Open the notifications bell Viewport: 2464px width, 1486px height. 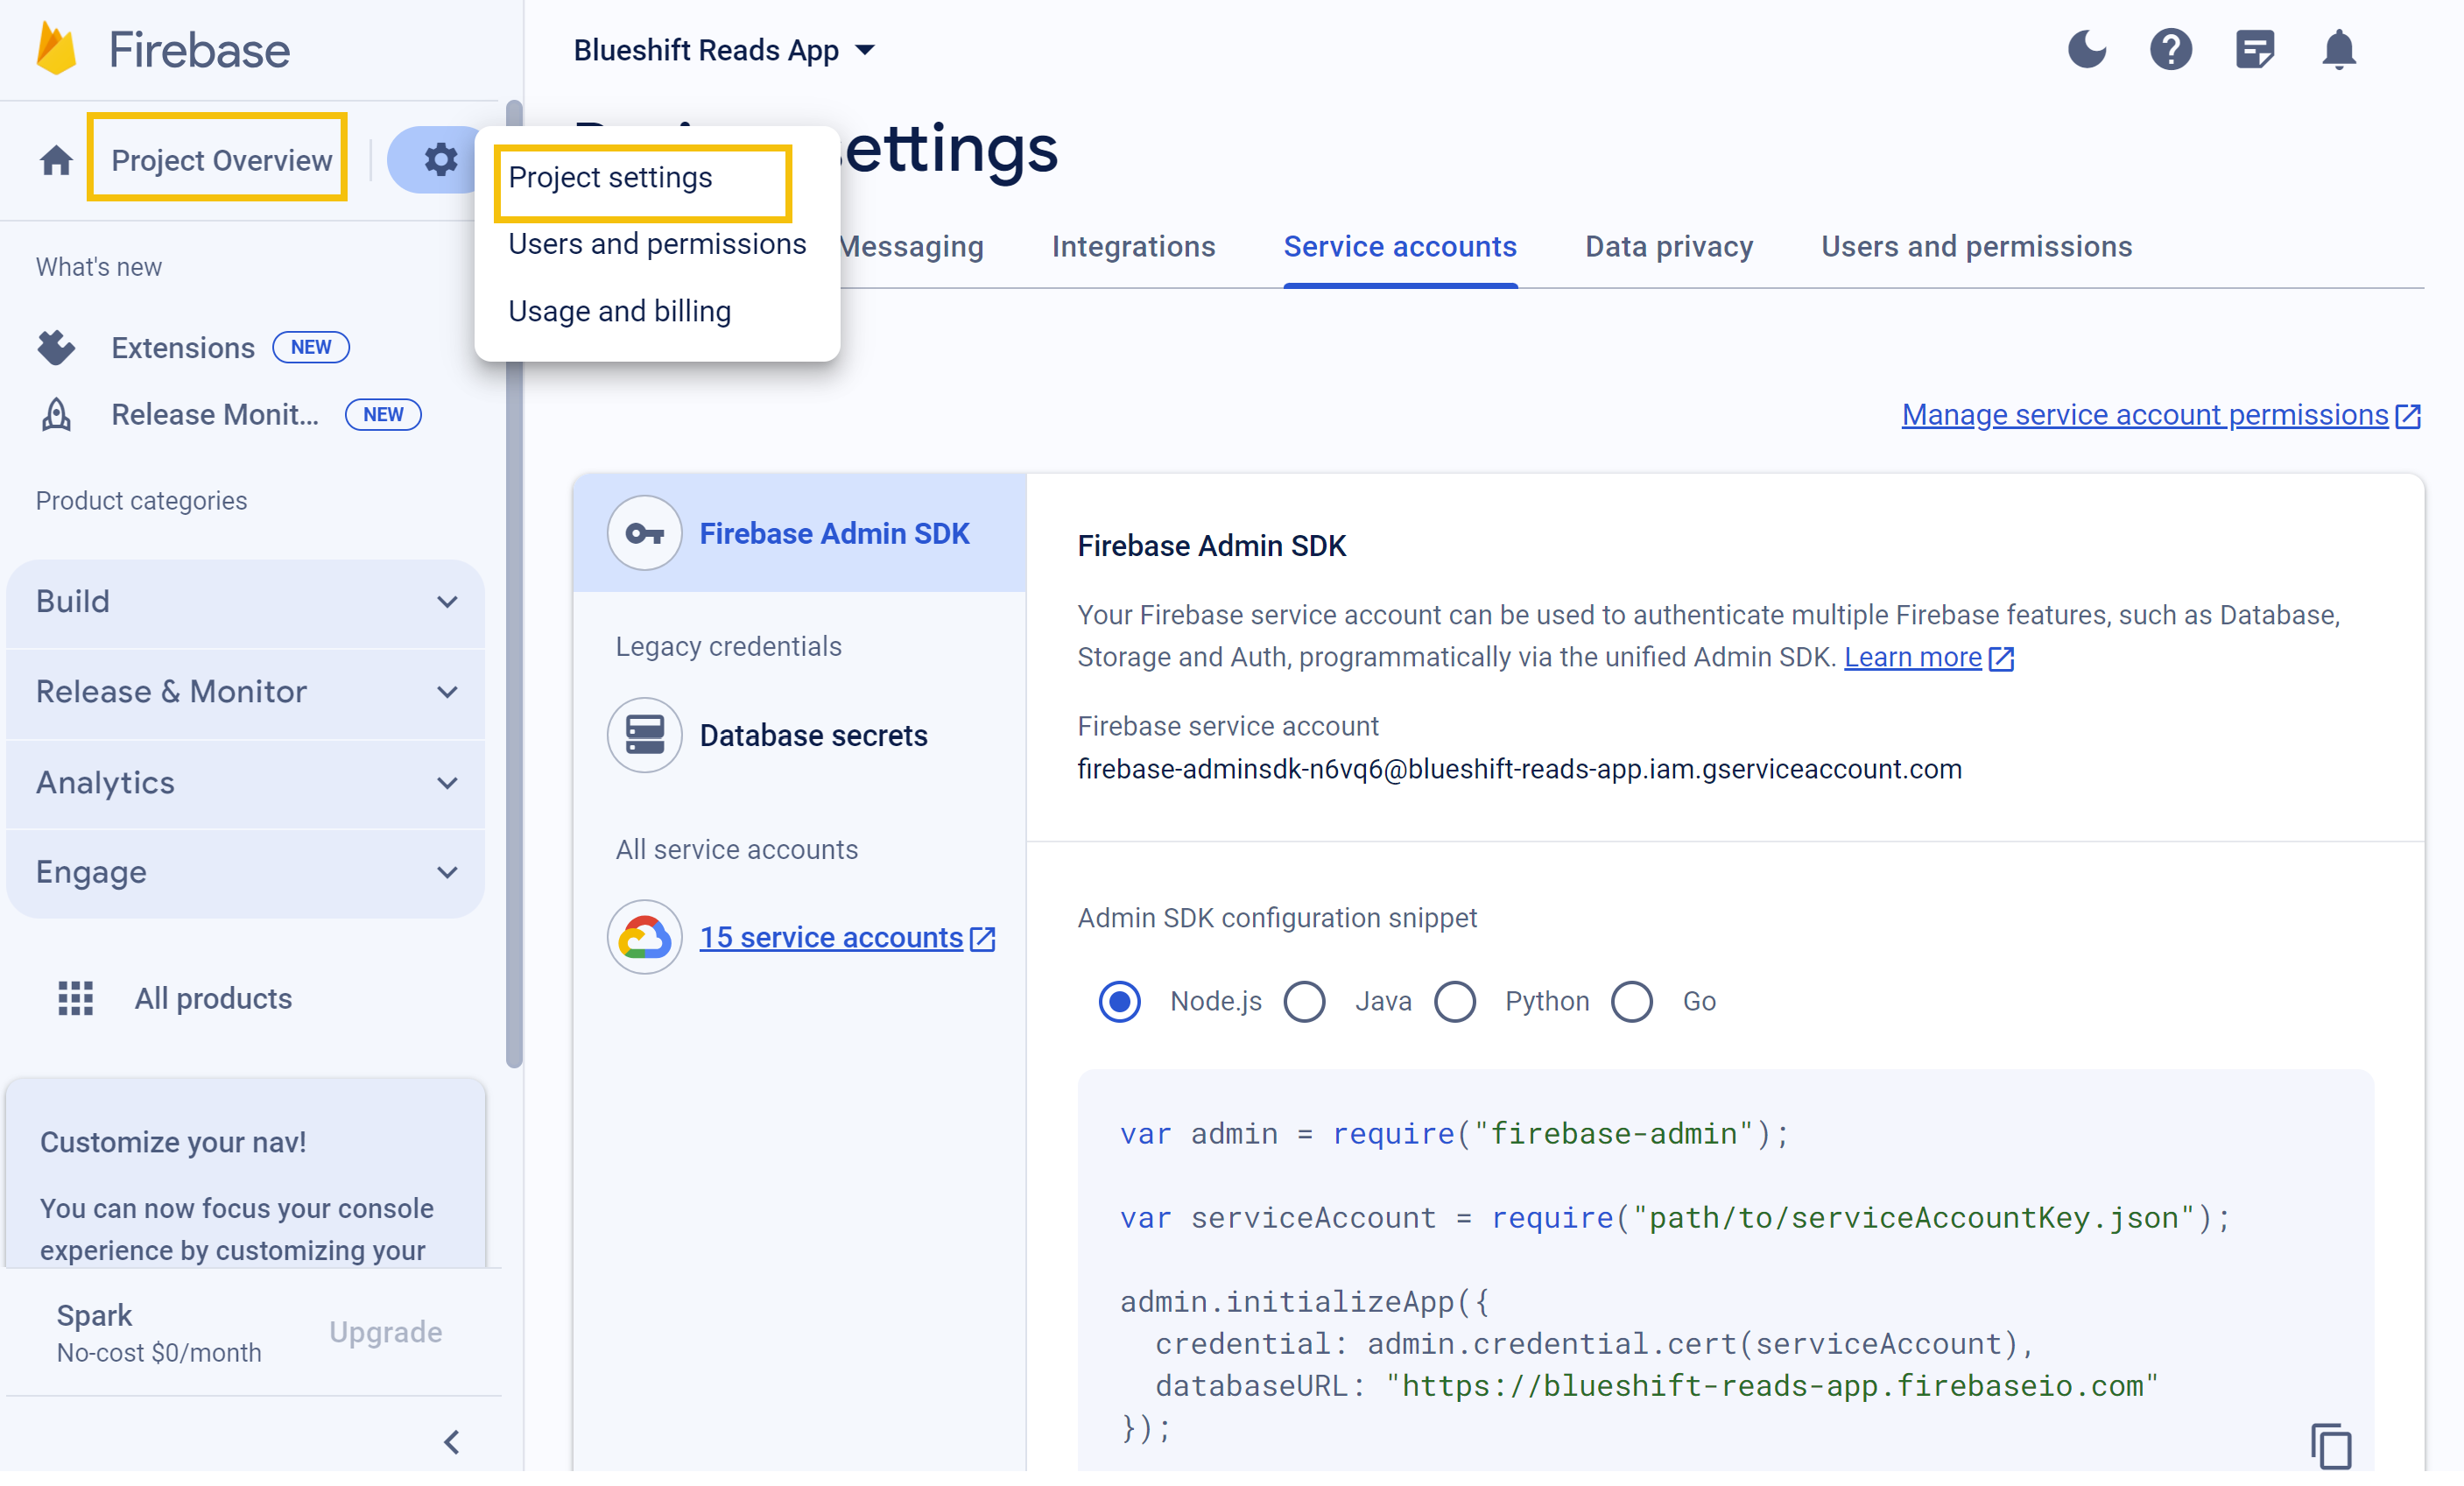coord(2338,49)
